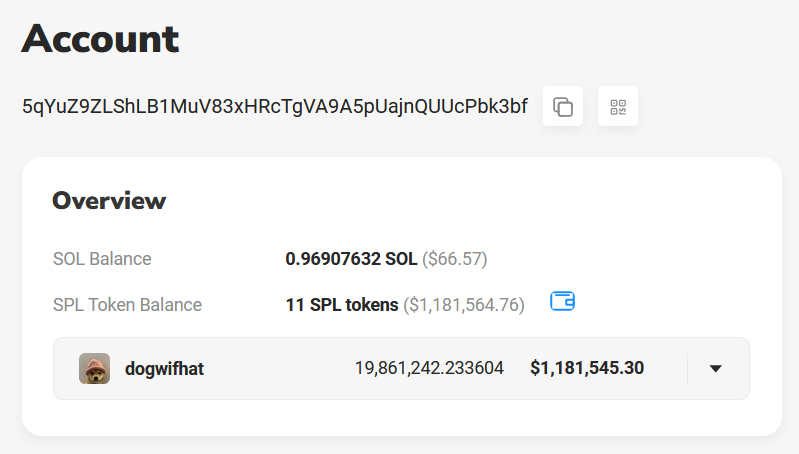
Task: Click the 0.96907632 SOL balance value
Action: (351, 259)
